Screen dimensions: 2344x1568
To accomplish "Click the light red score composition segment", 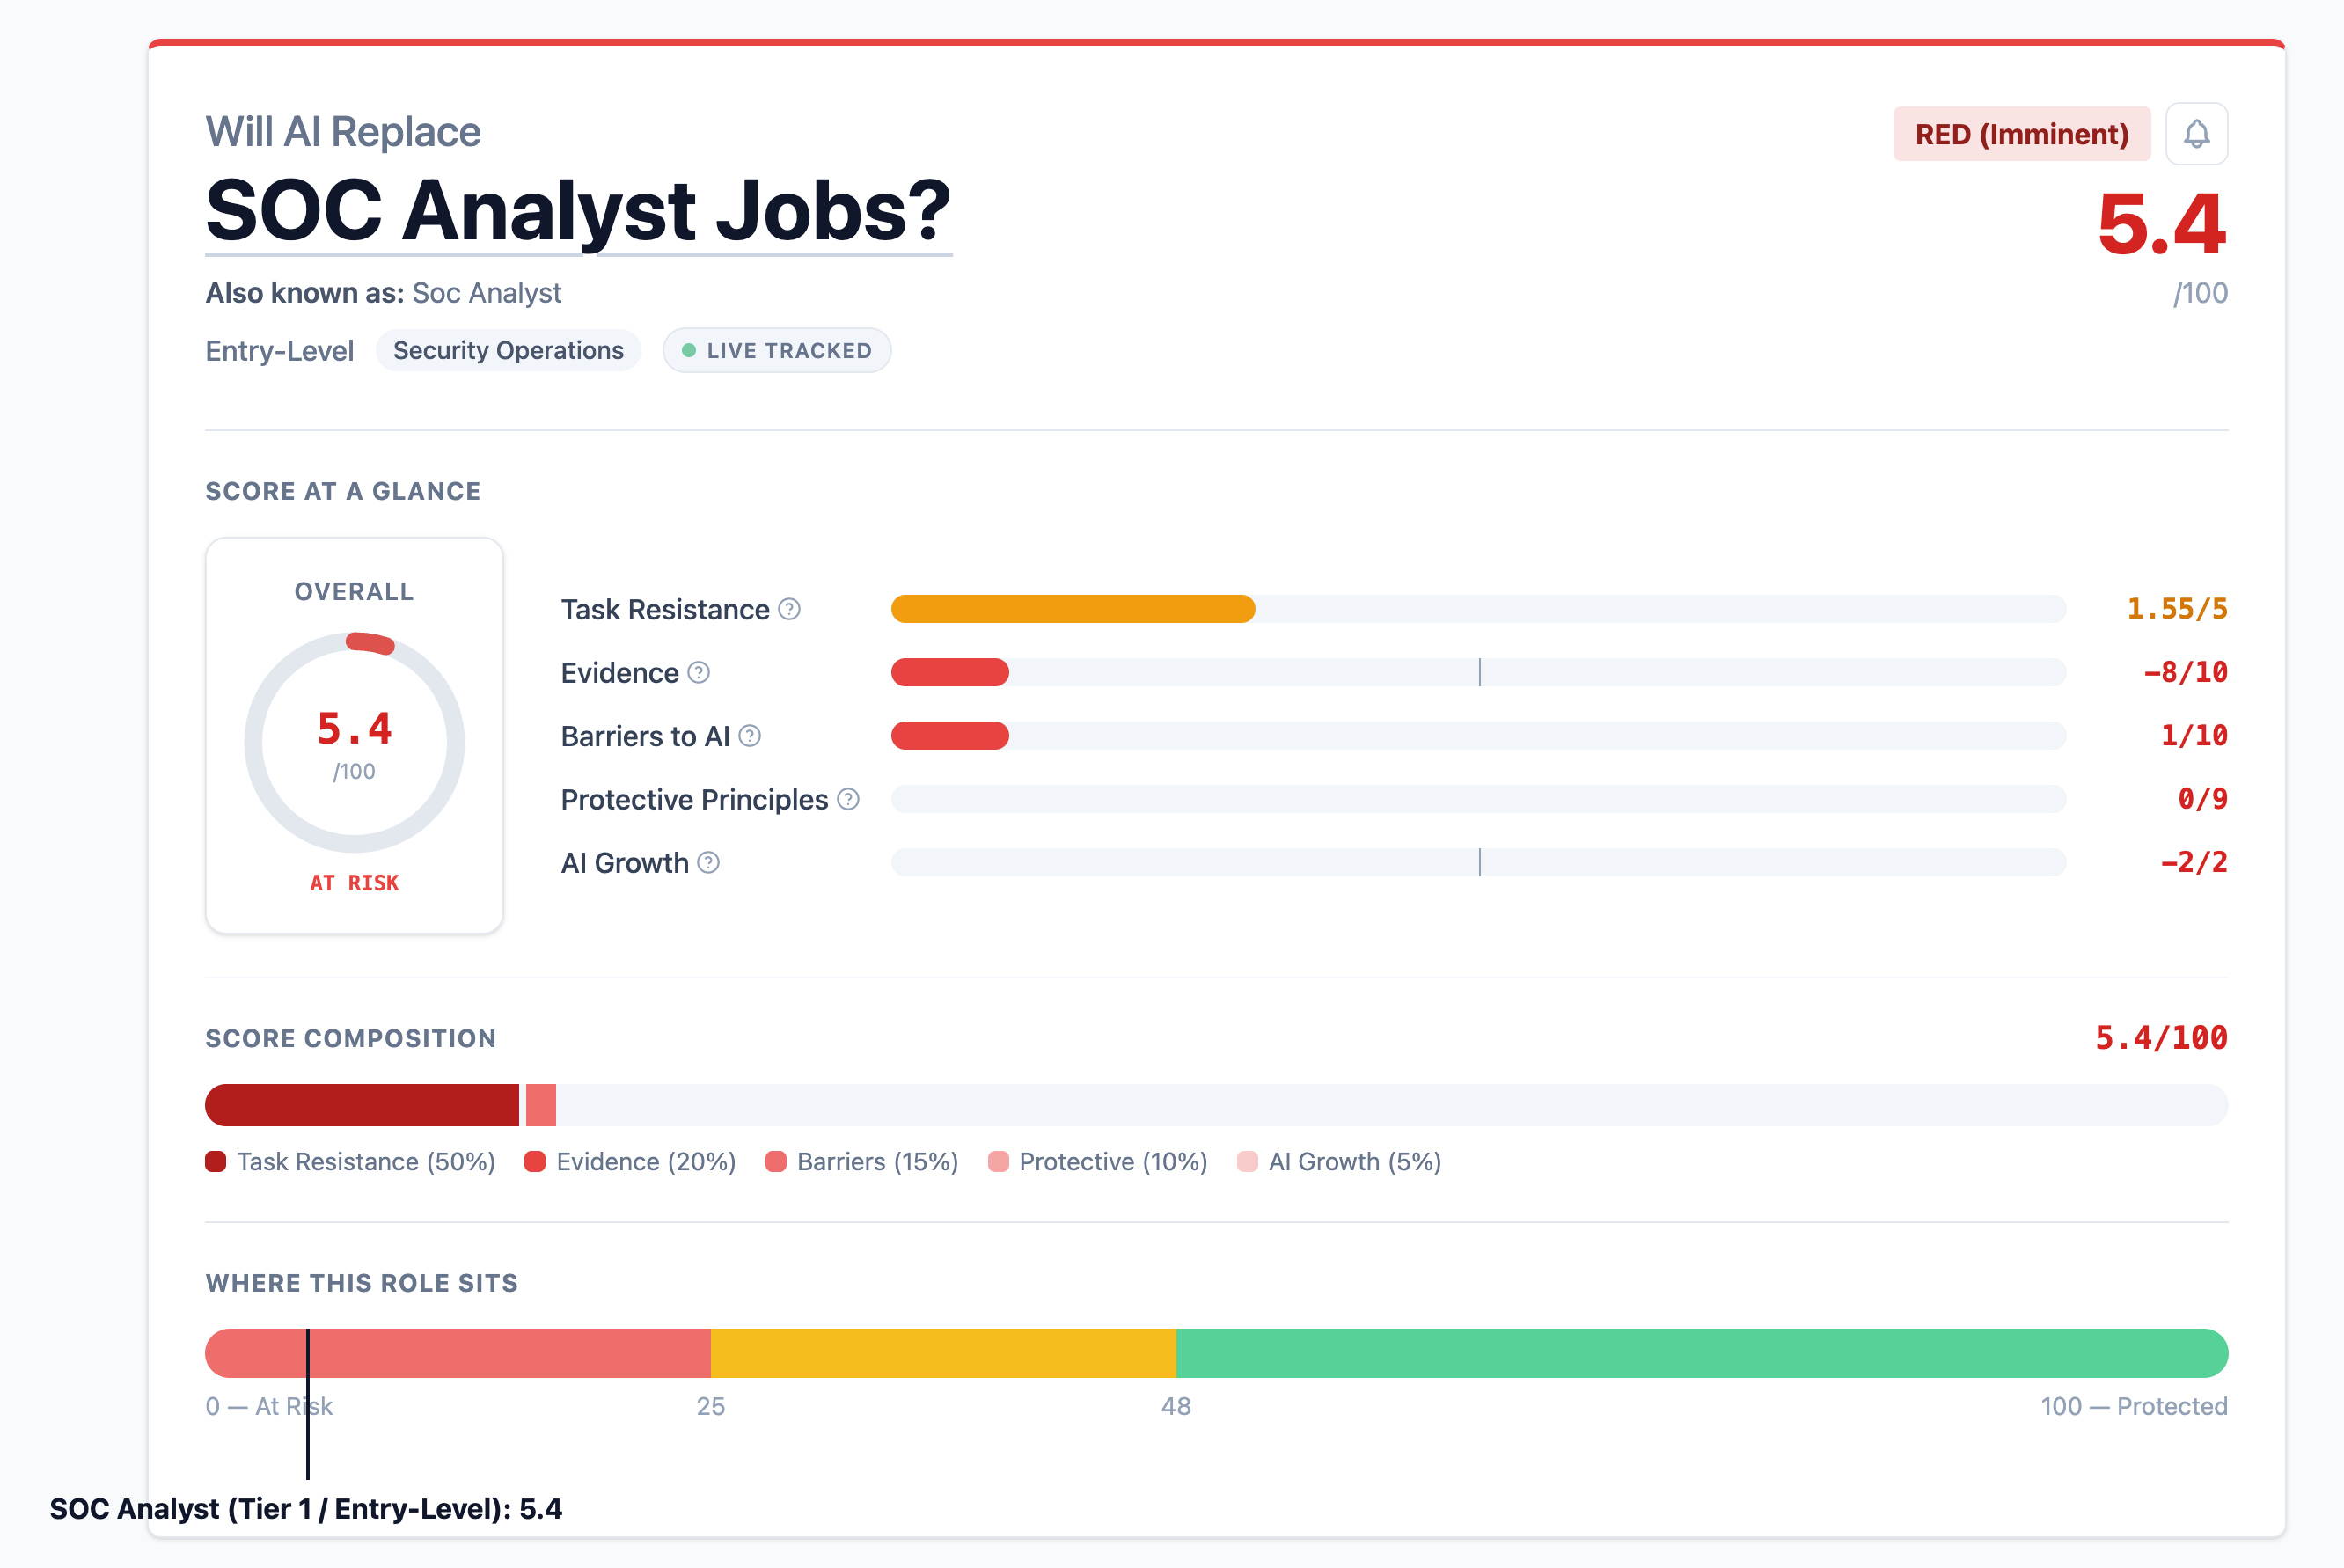I will click(541, 1105).
